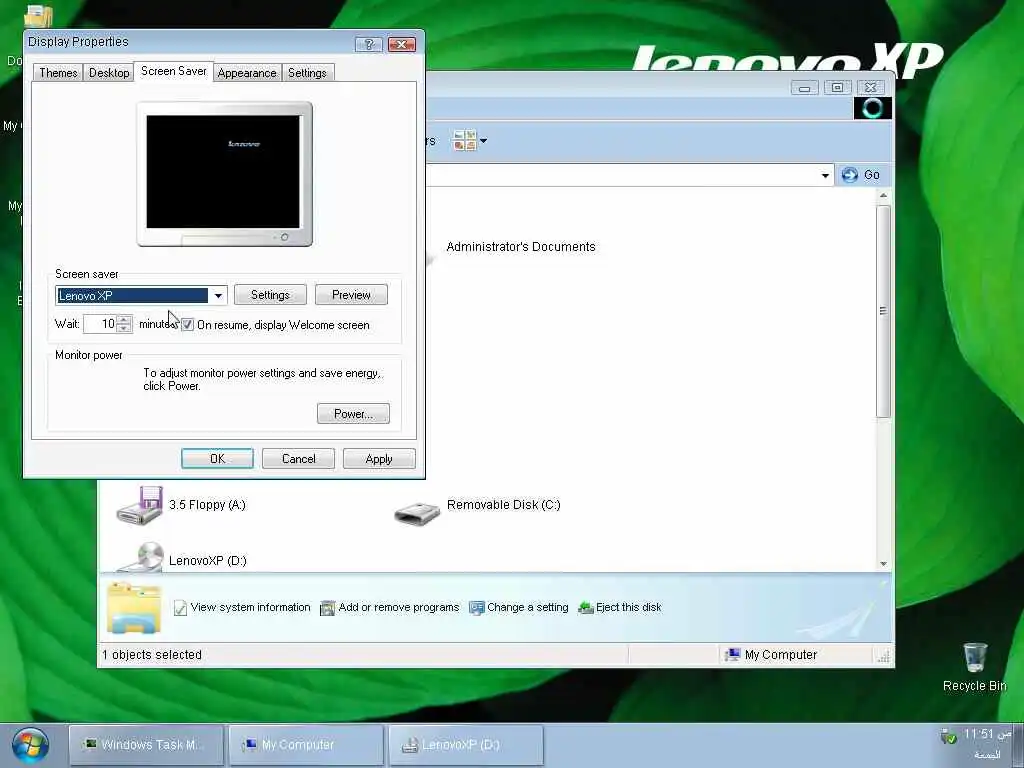Screen dimensions: 1024x768
Task: Click the Add or remove programs icon
Action: pos(327,608)
